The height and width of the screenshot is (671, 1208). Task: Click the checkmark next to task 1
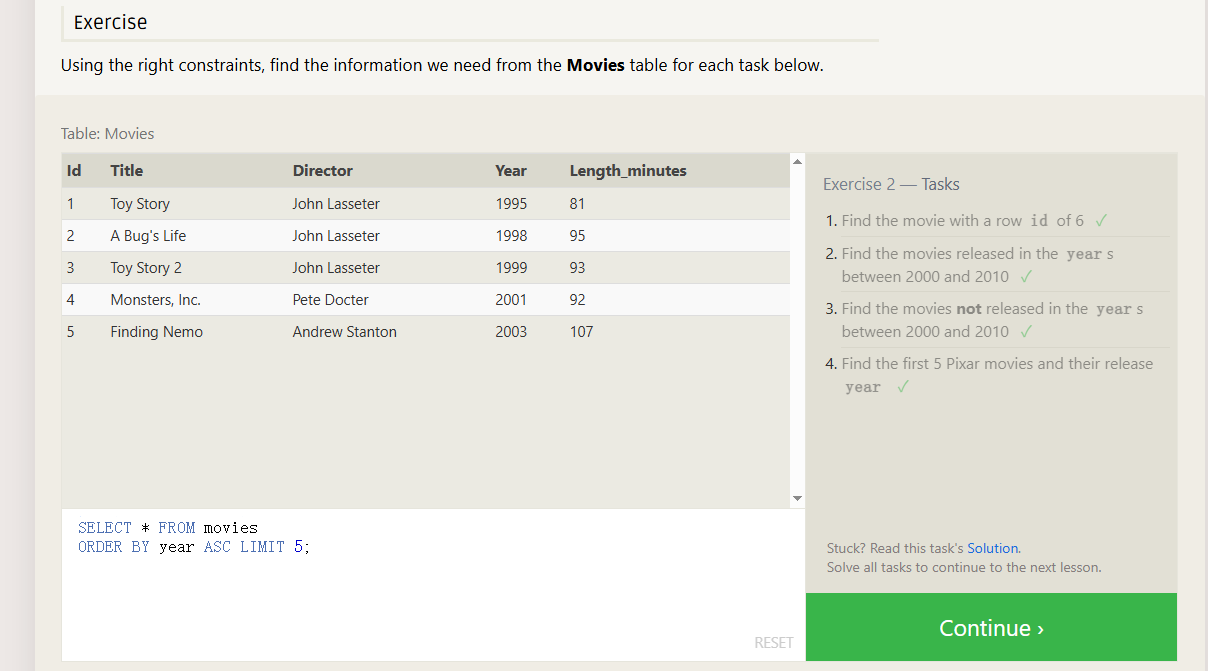coord(1101,220)
